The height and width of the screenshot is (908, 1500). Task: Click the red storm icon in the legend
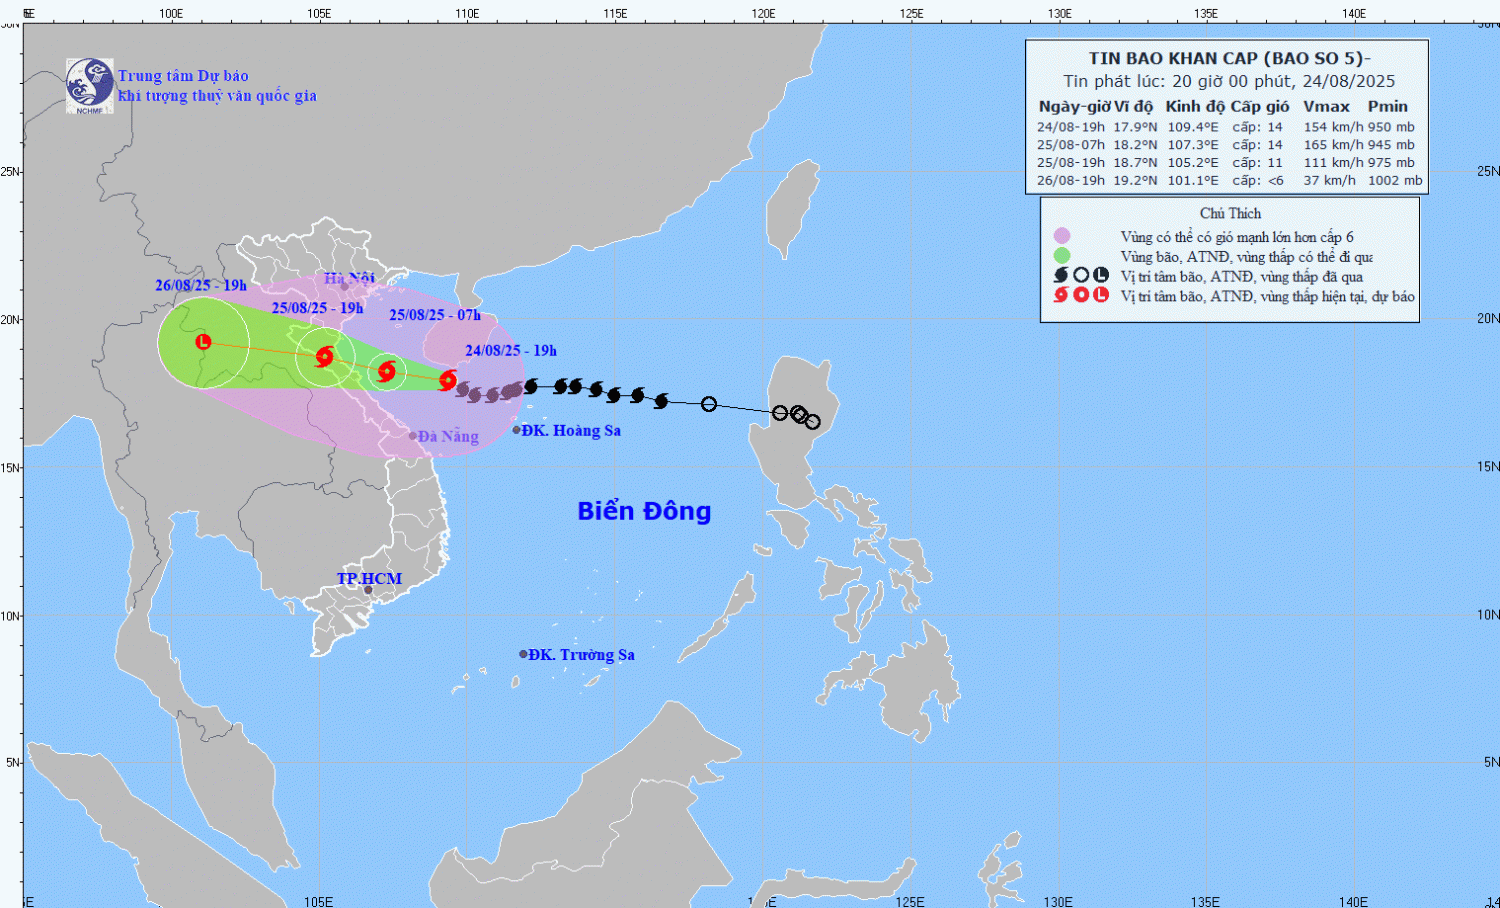(1061, 295)
